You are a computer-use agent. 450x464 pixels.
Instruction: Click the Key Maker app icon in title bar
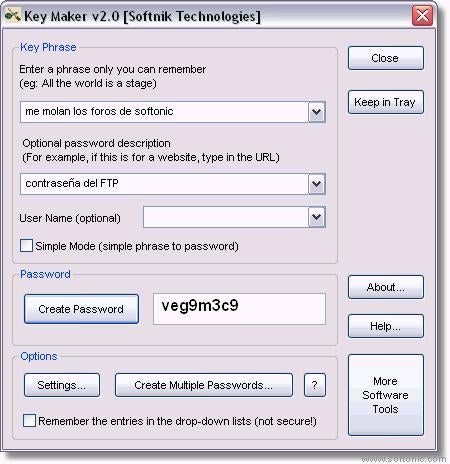point(12,15)
